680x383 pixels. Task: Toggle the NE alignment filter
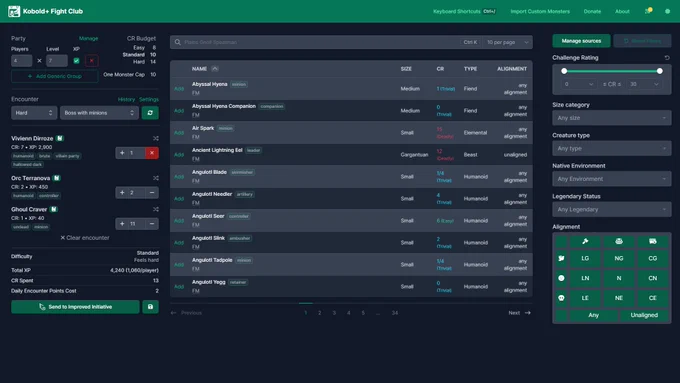[619, 298]
